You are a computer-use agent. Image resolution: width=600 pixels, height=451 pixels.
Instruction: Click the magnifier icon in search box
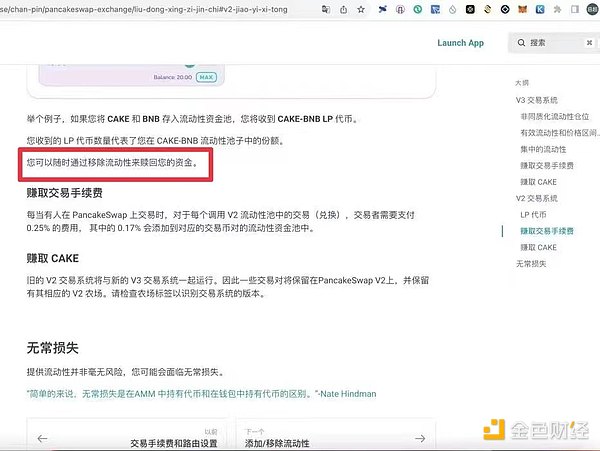pyautogui.click(x=519, y=43)
